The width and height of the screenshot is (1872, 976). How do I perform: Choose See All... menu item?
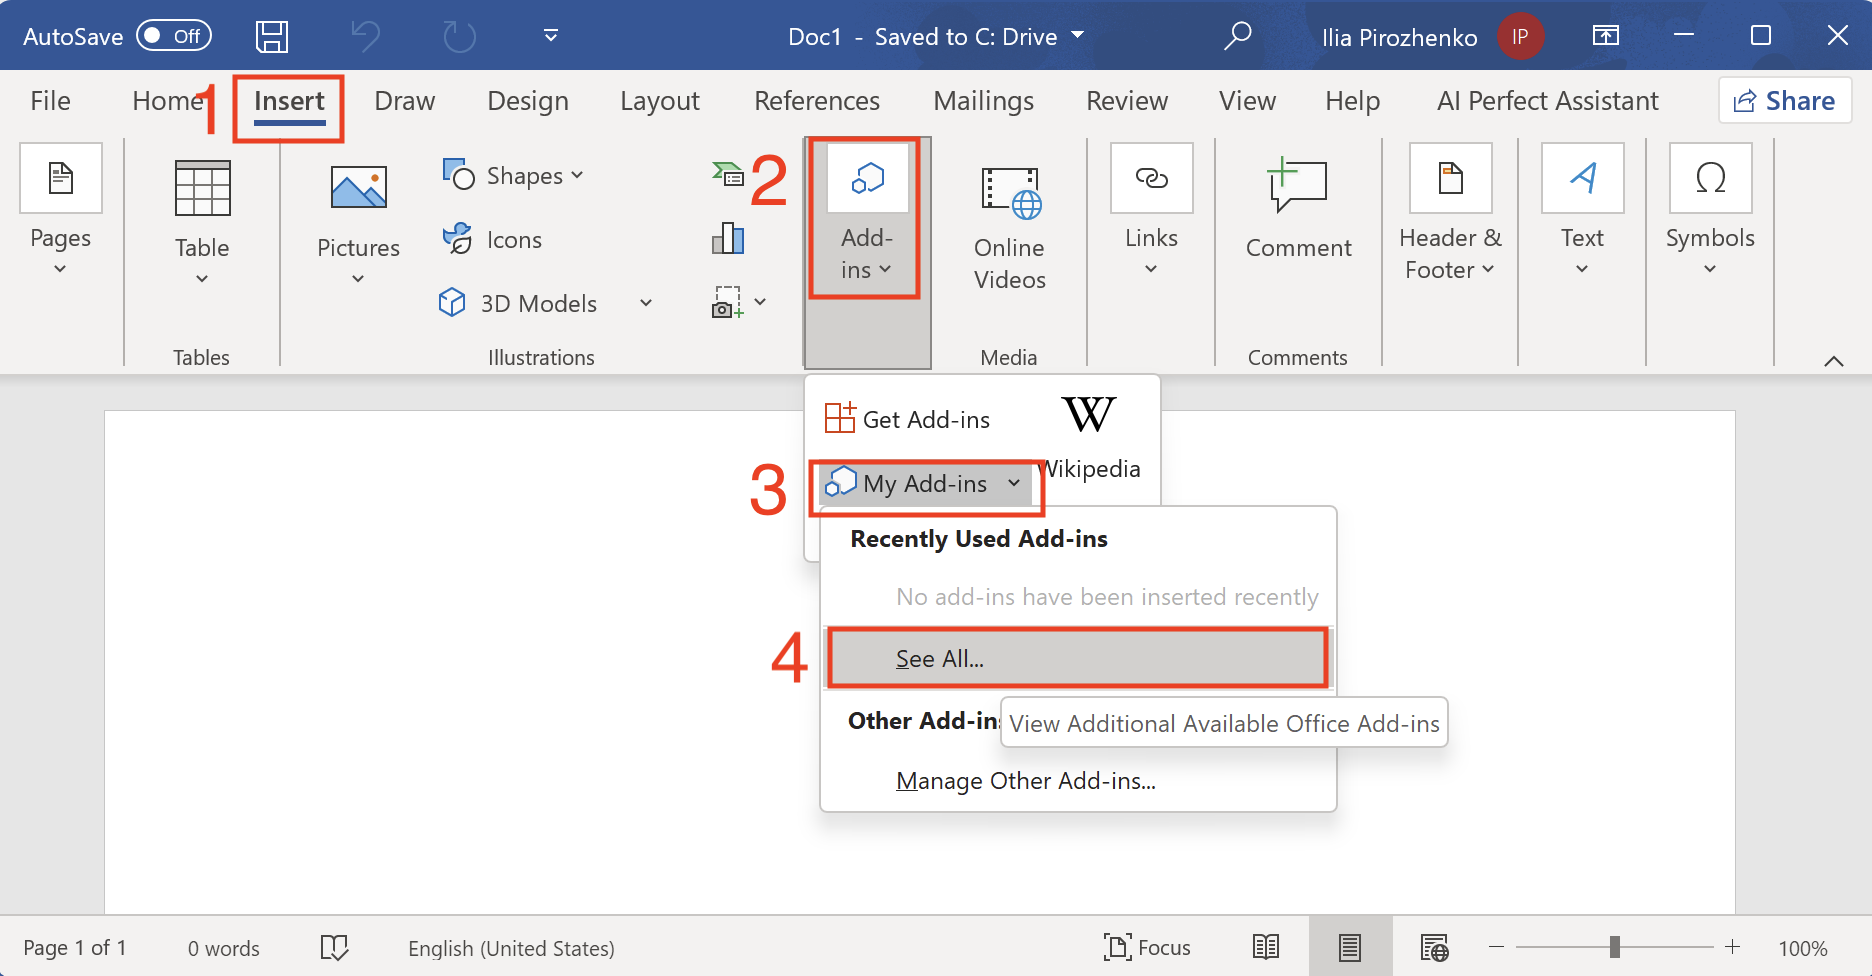point(1078,658)
